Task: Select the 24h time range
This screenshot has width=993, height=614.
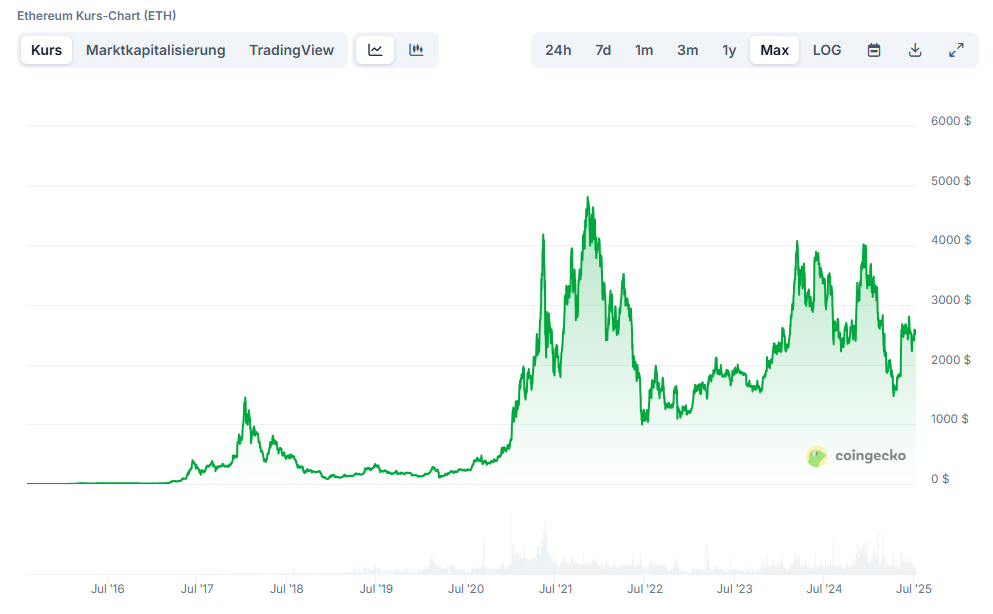Action: (x=558, y=50)
